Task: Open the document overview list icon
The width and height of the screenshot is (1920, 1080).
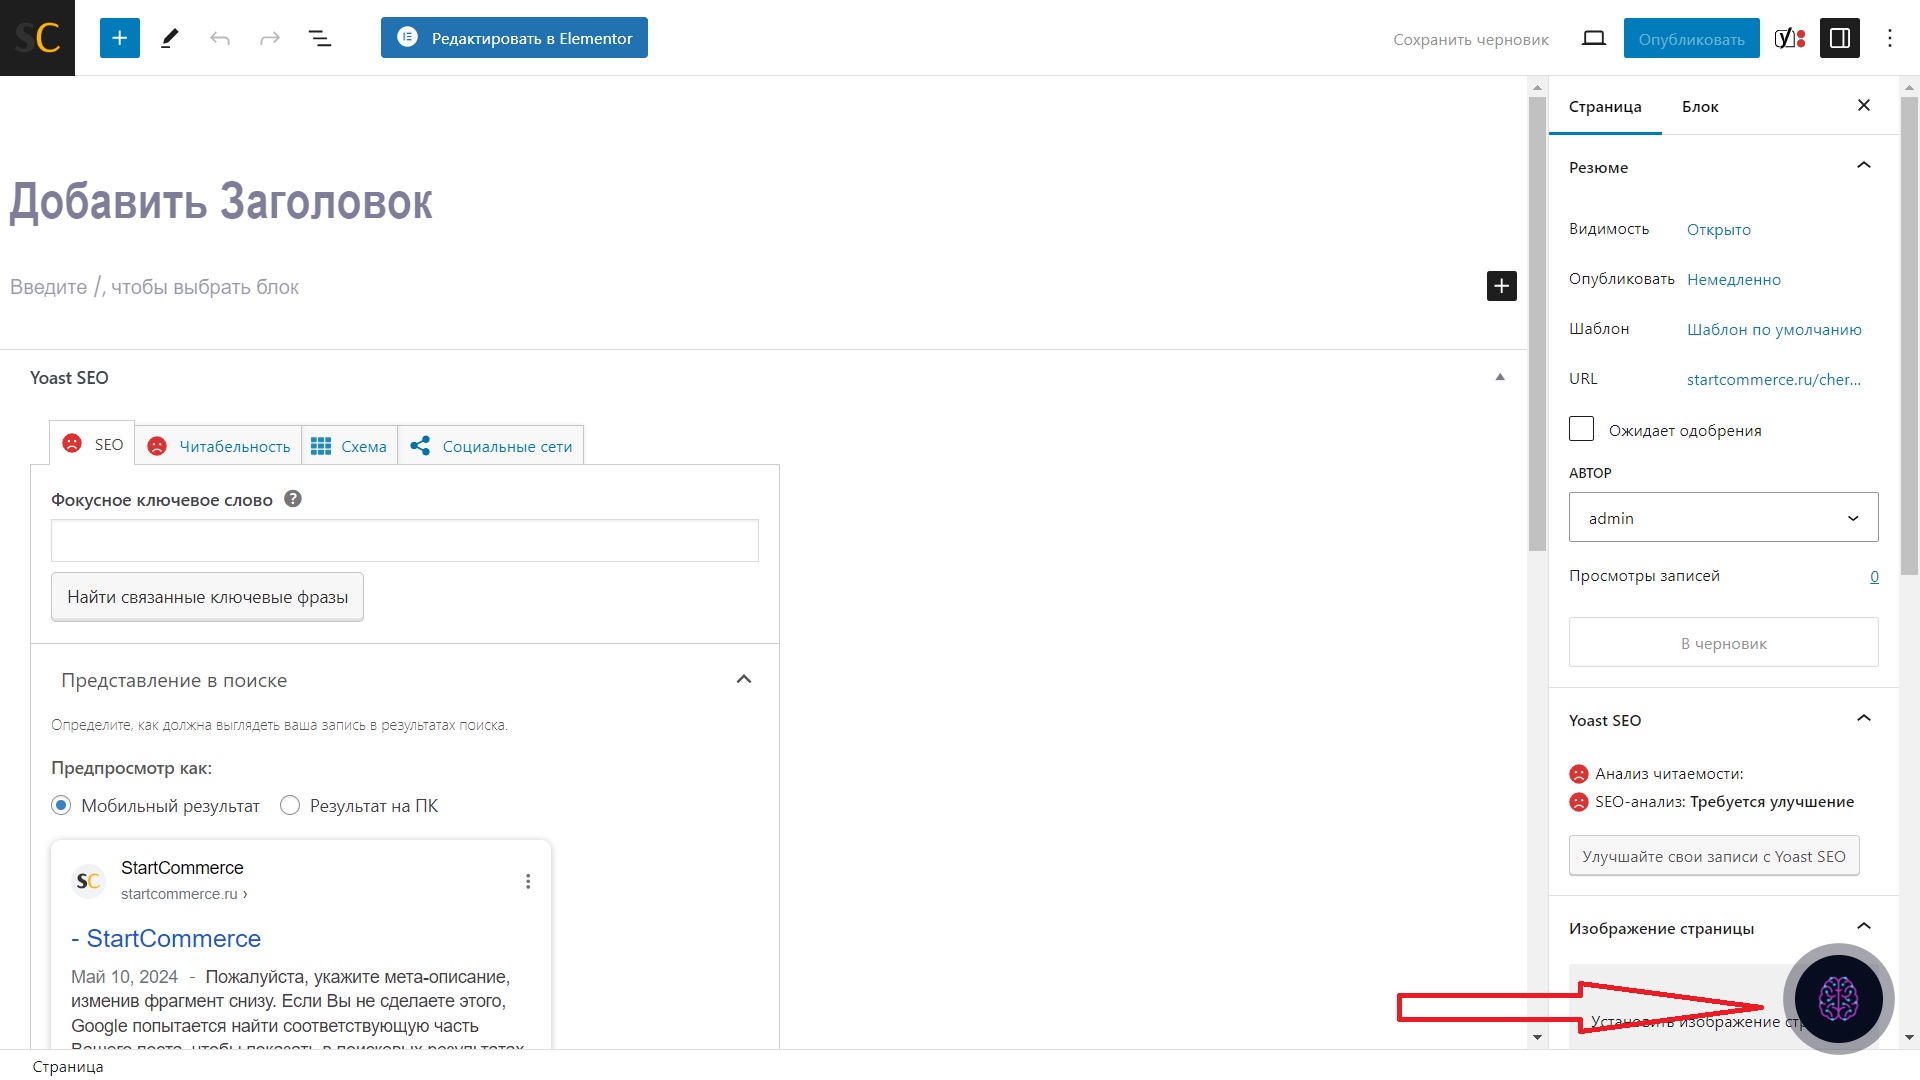Action: [319, 38]
